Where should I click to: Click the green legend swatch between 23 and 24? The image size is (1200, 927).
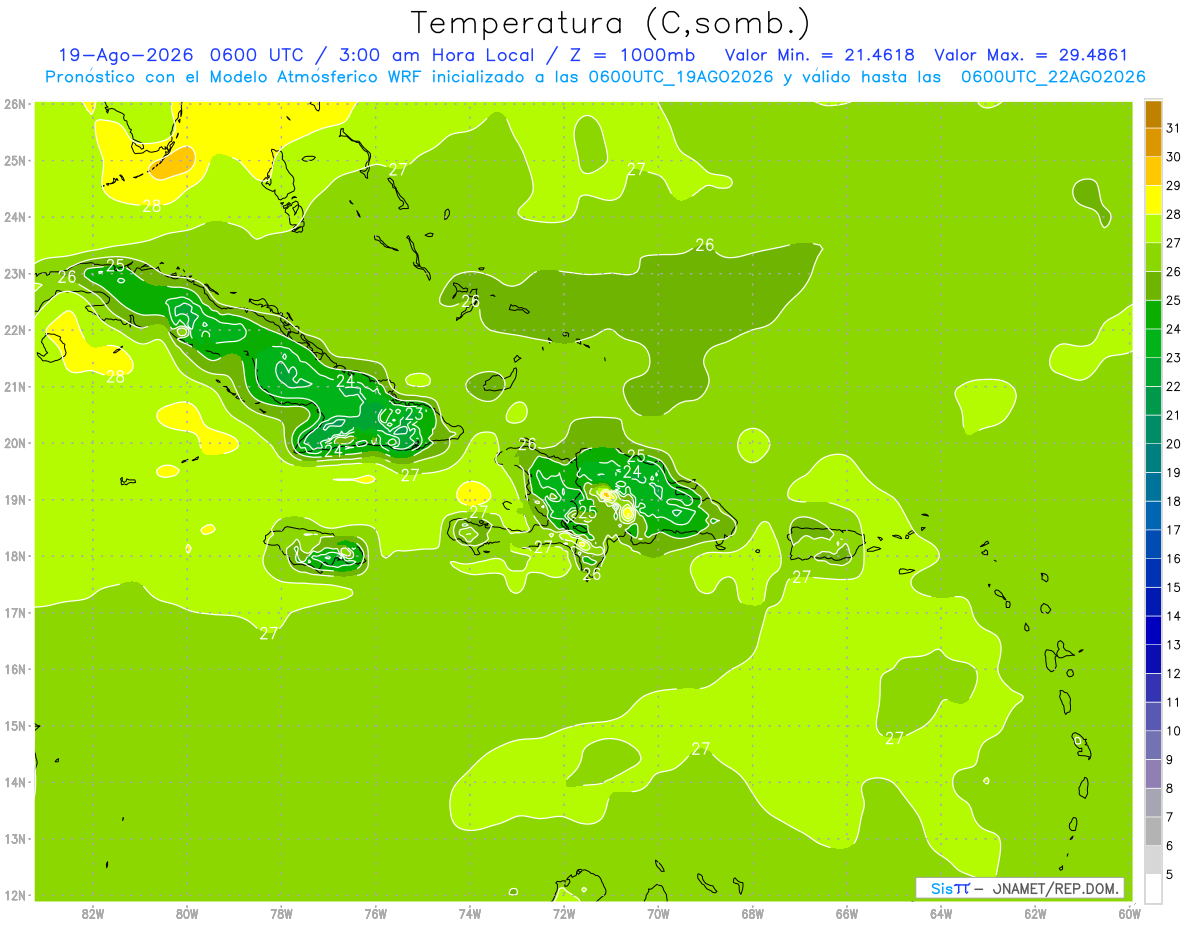click(1153, 343)
